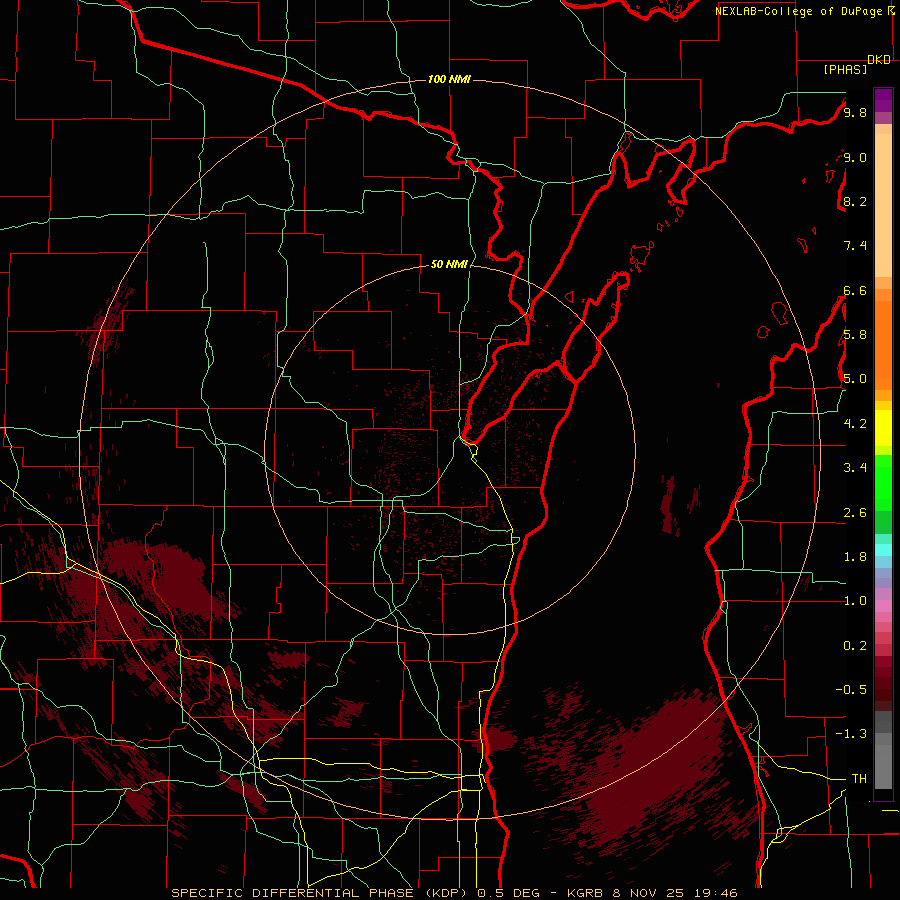This screenshot has height=900, width=900.
Task: Click the -0.5 value on the color scale
Action: [x=851, y=690]
